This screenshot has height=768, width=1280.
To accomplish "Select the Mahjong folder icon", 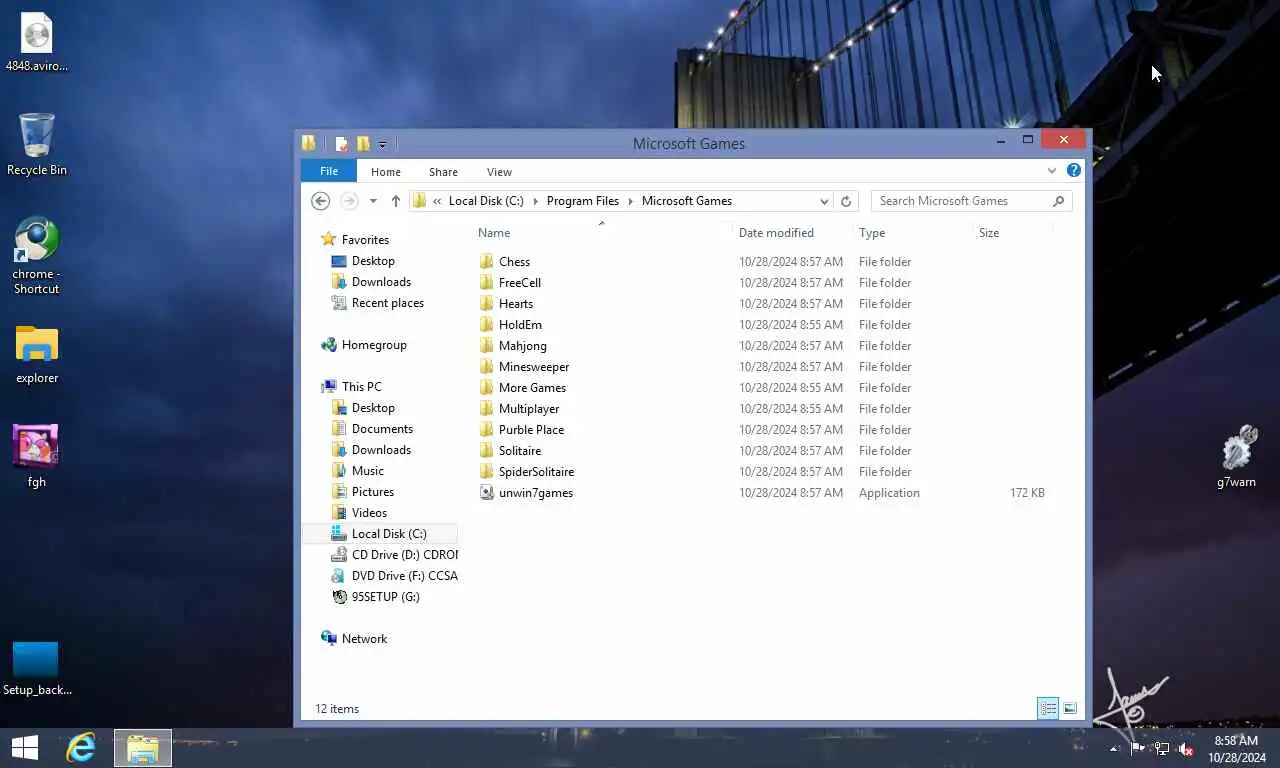I will coord(487,346).
